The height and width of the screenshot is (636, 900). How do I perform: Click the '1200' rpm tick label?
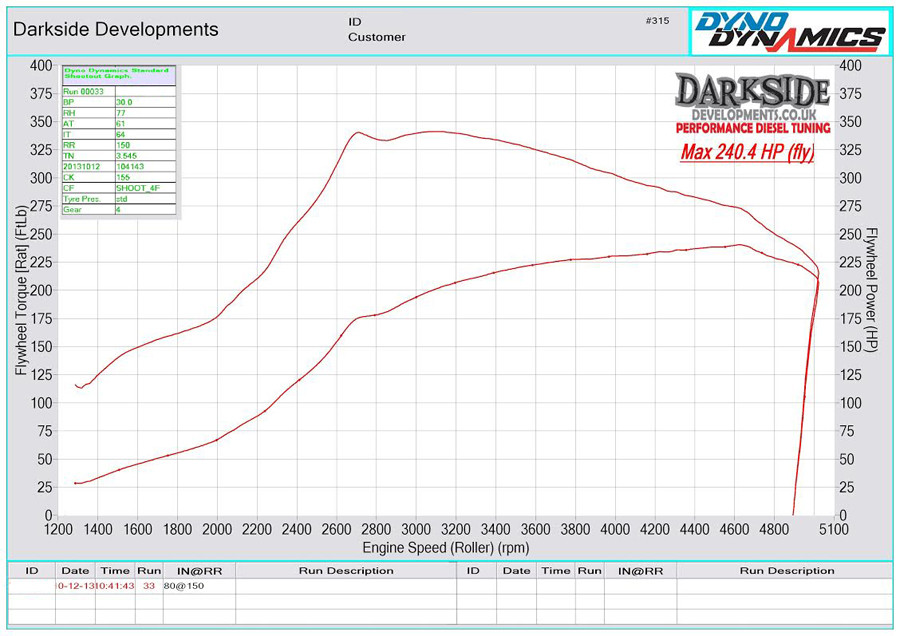pyautogui.click(x=59, y=529)
